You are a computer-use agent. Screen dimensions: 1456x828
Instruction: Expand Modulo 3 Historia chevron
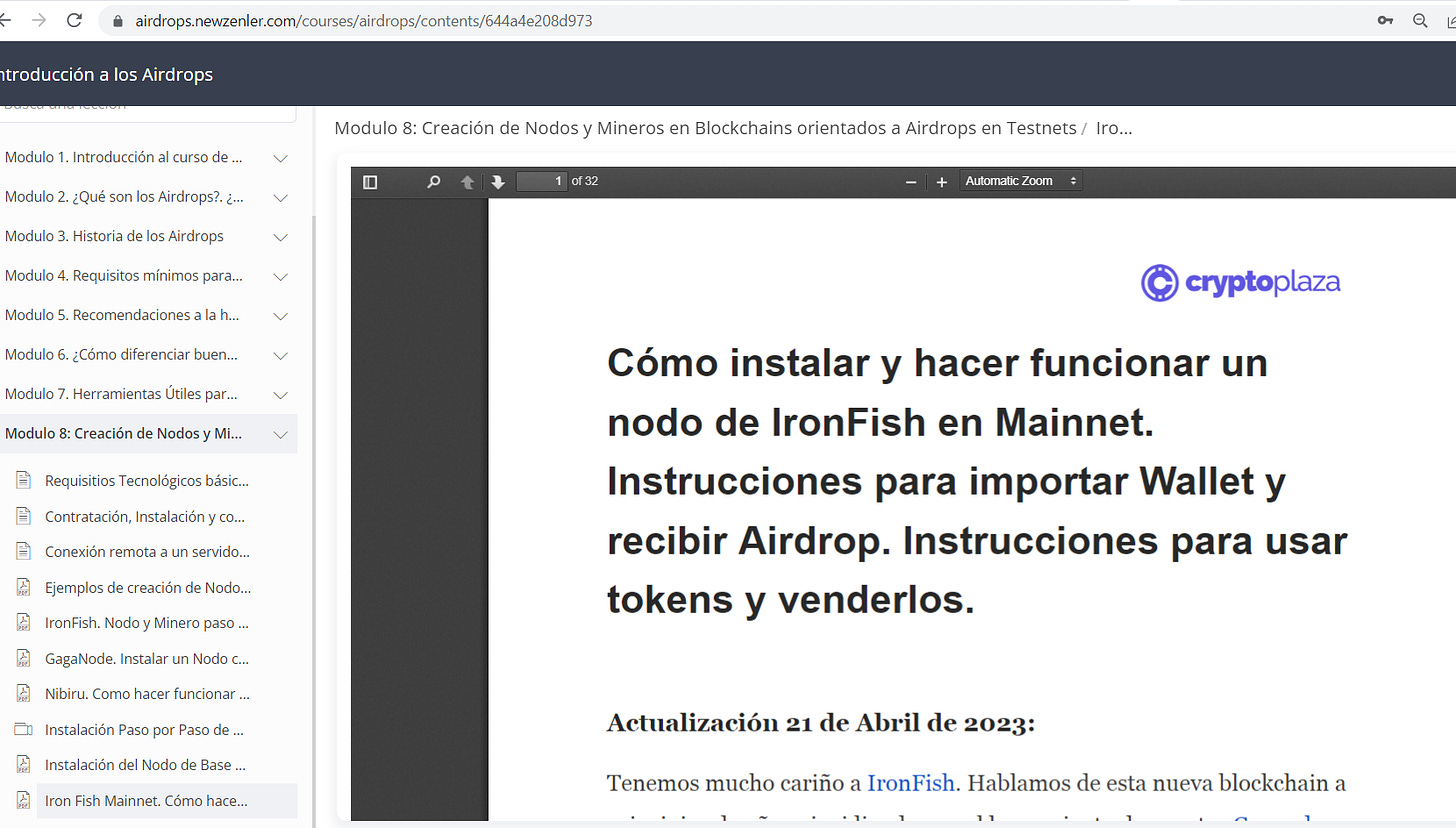(x=281, y=237)
